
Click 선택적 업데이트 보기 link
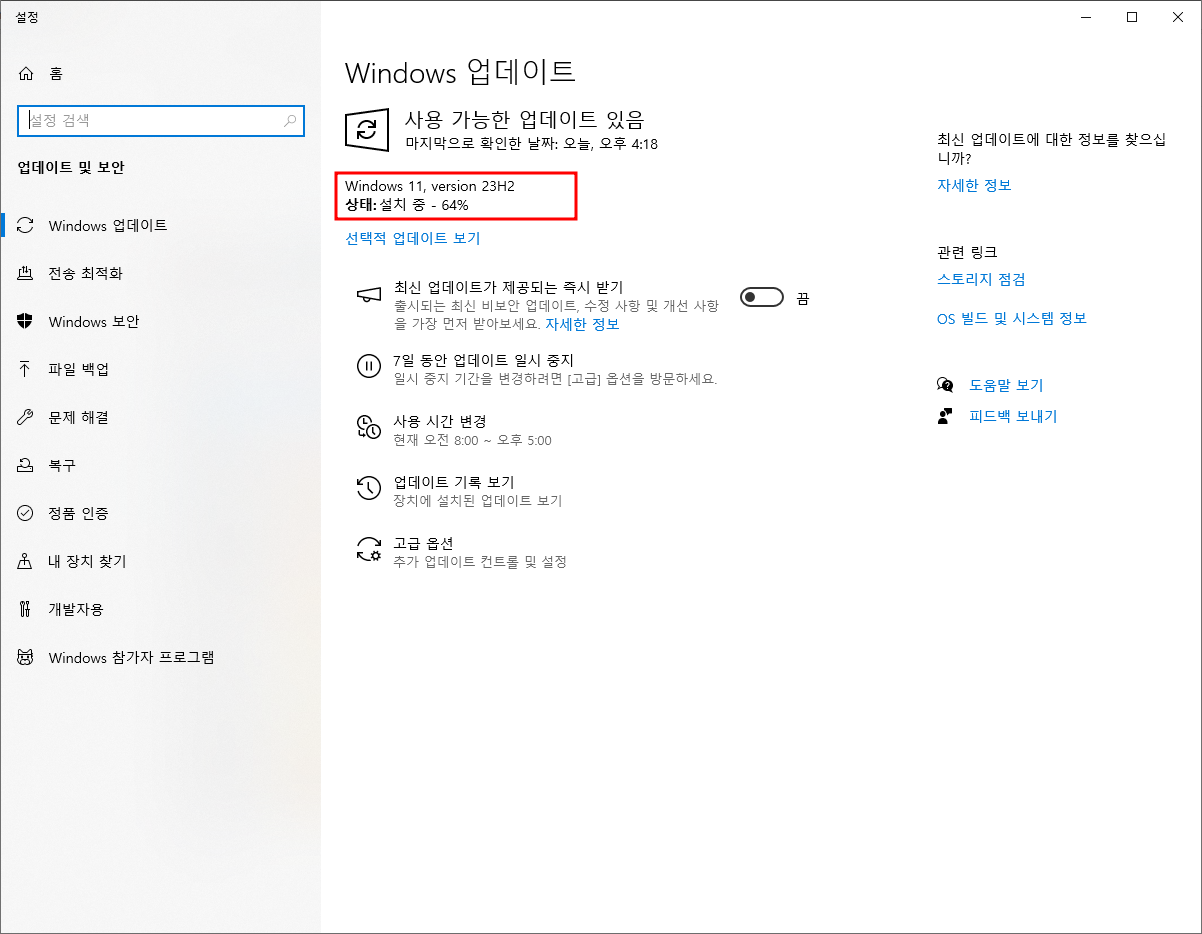click(413, 239)
